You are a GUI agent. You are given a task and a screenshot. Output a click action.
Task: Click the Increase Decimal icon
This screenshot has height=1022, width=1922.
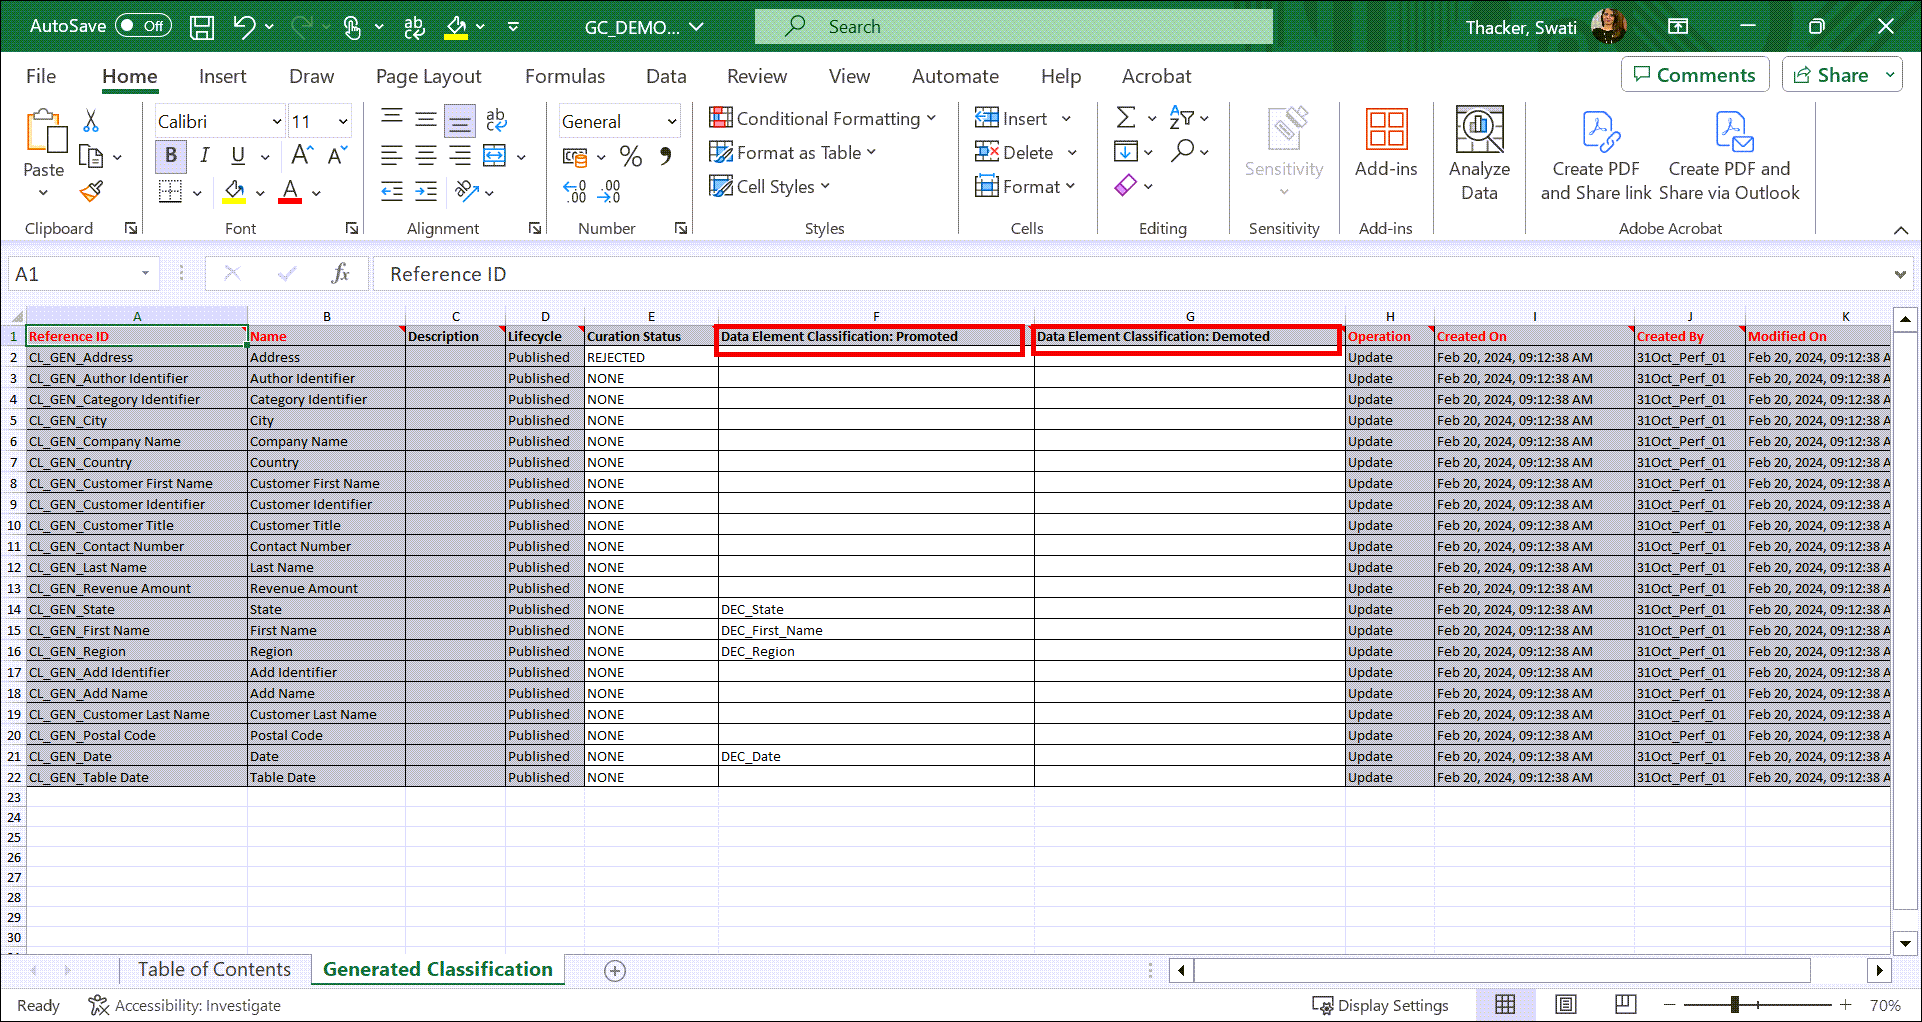point(575,191)
